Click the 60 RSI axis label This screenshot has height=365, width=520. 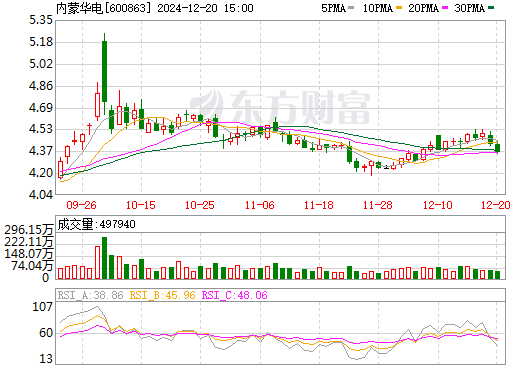pyautogui.click(x=46, y=333)
